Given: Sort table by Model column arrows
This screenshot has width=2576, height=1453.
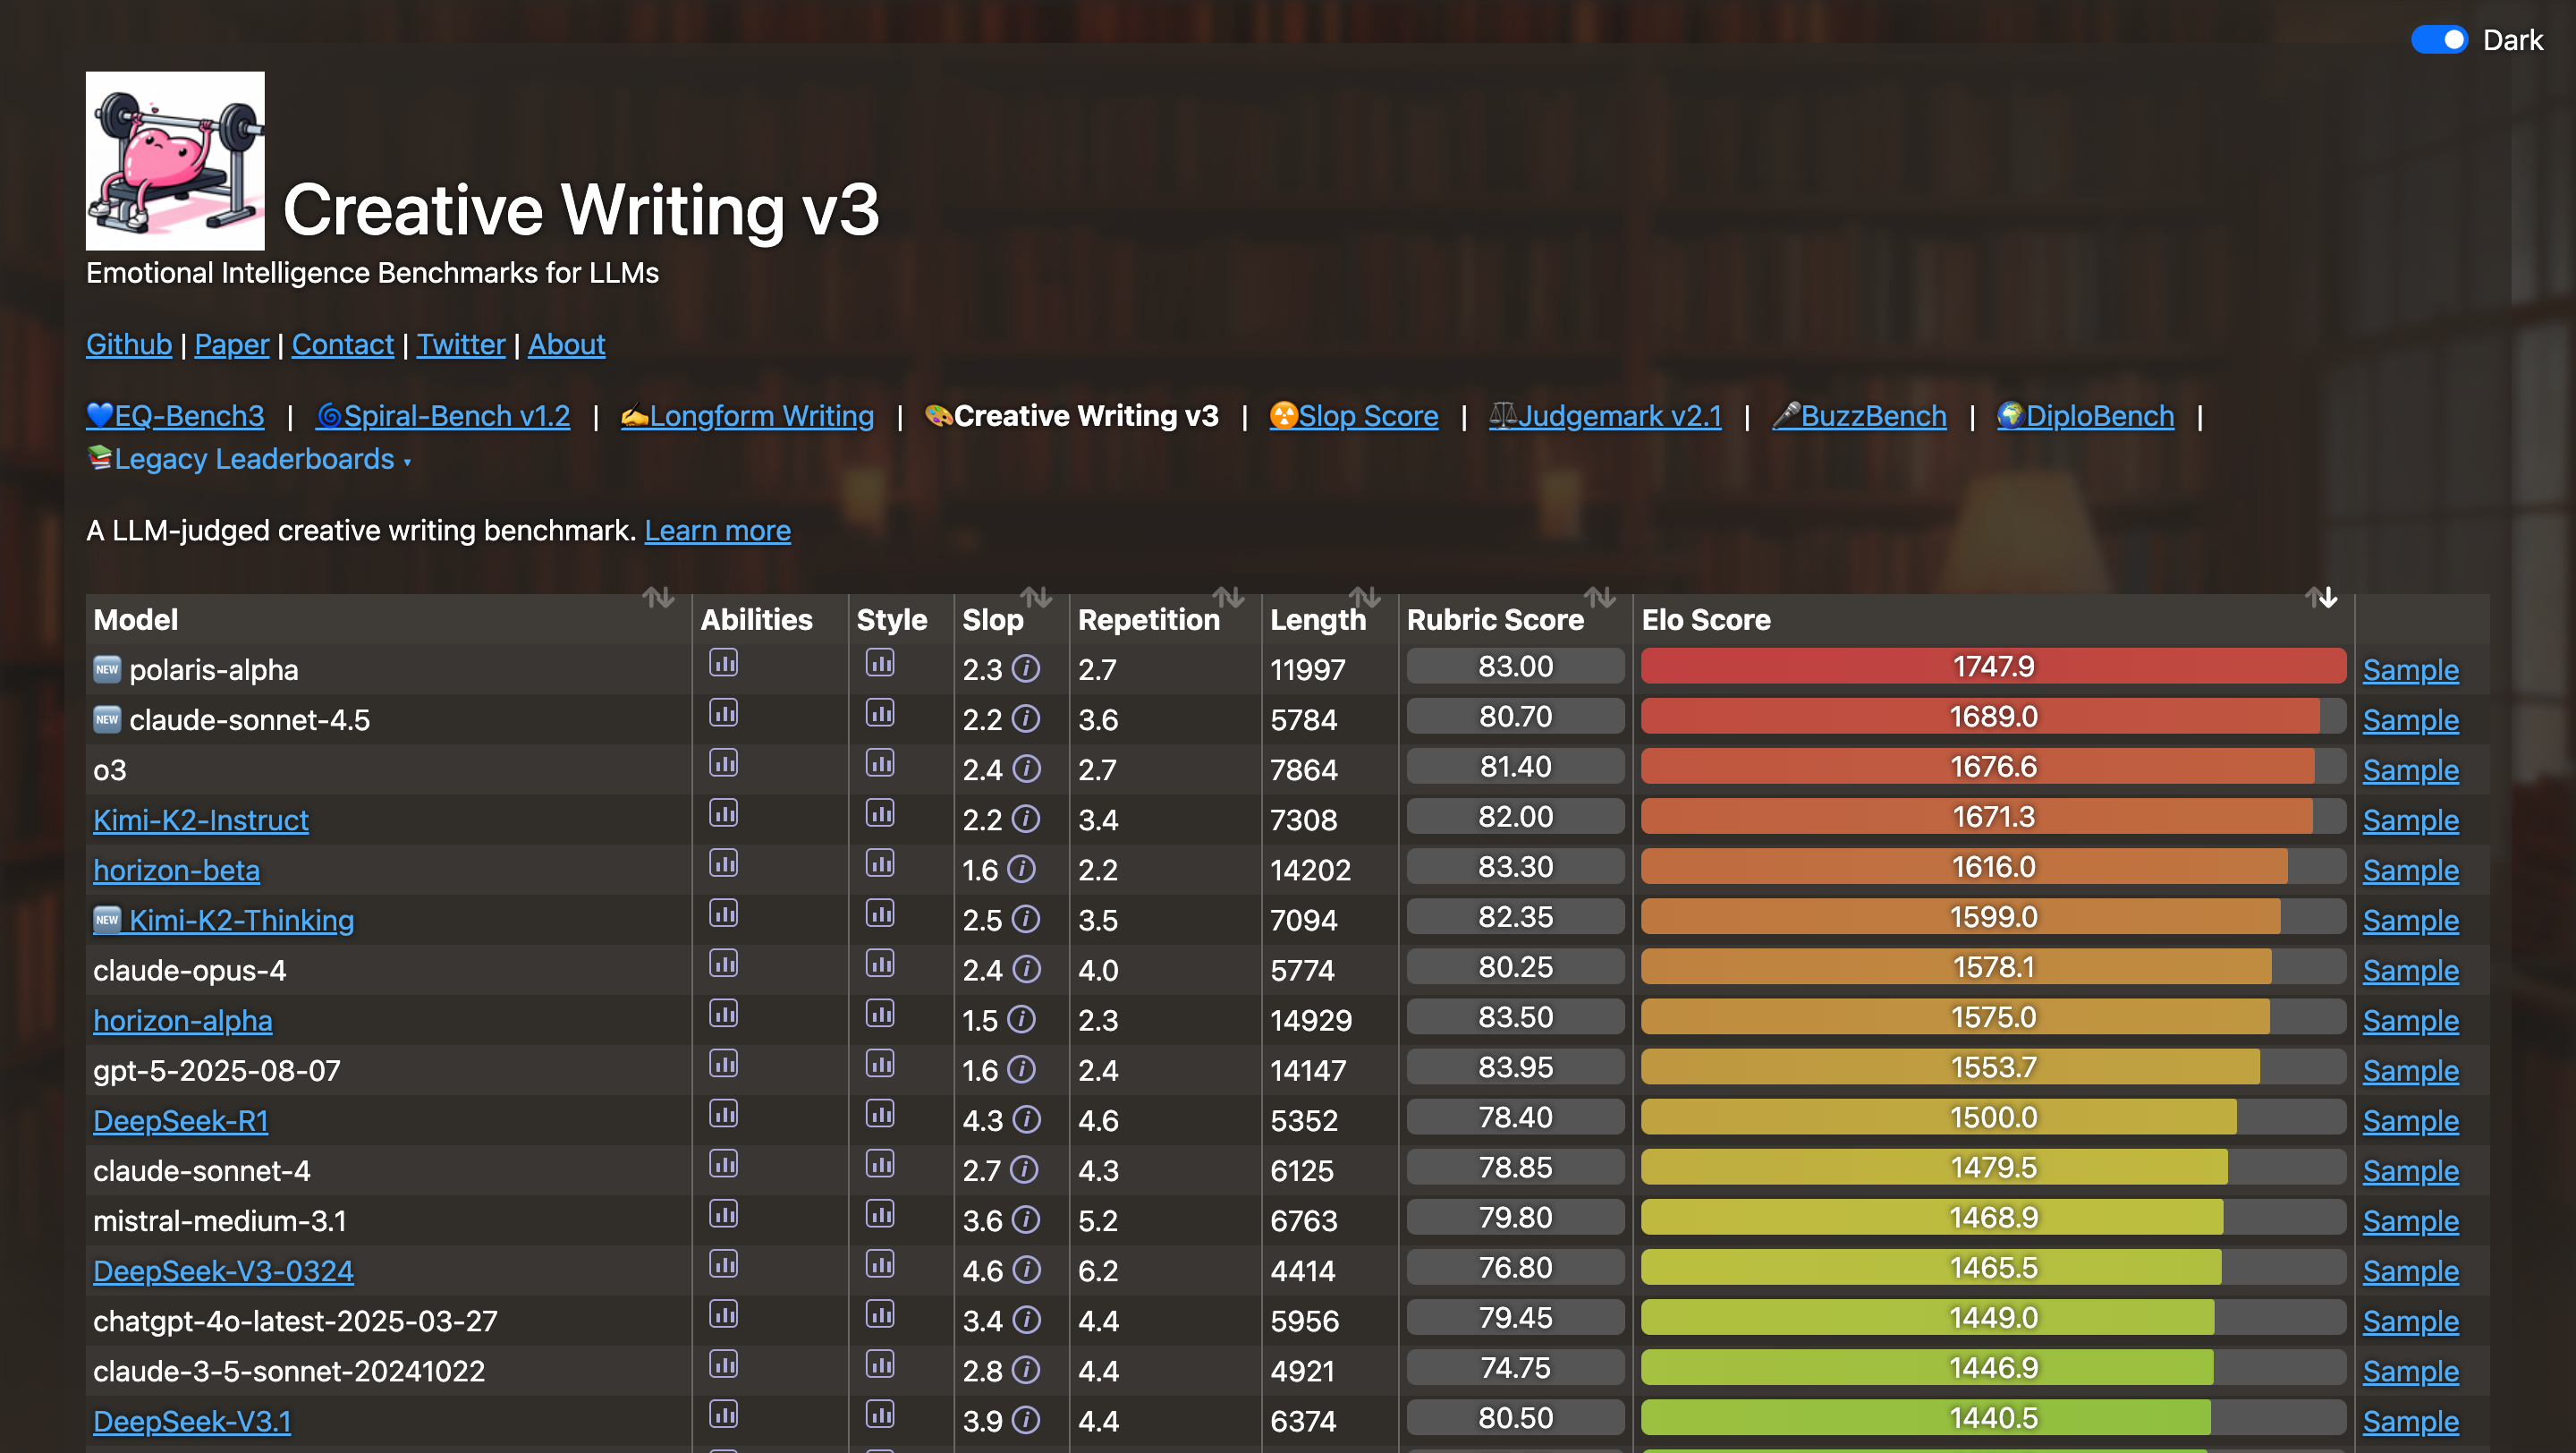Looking at the screenshot, I should 658,598.
